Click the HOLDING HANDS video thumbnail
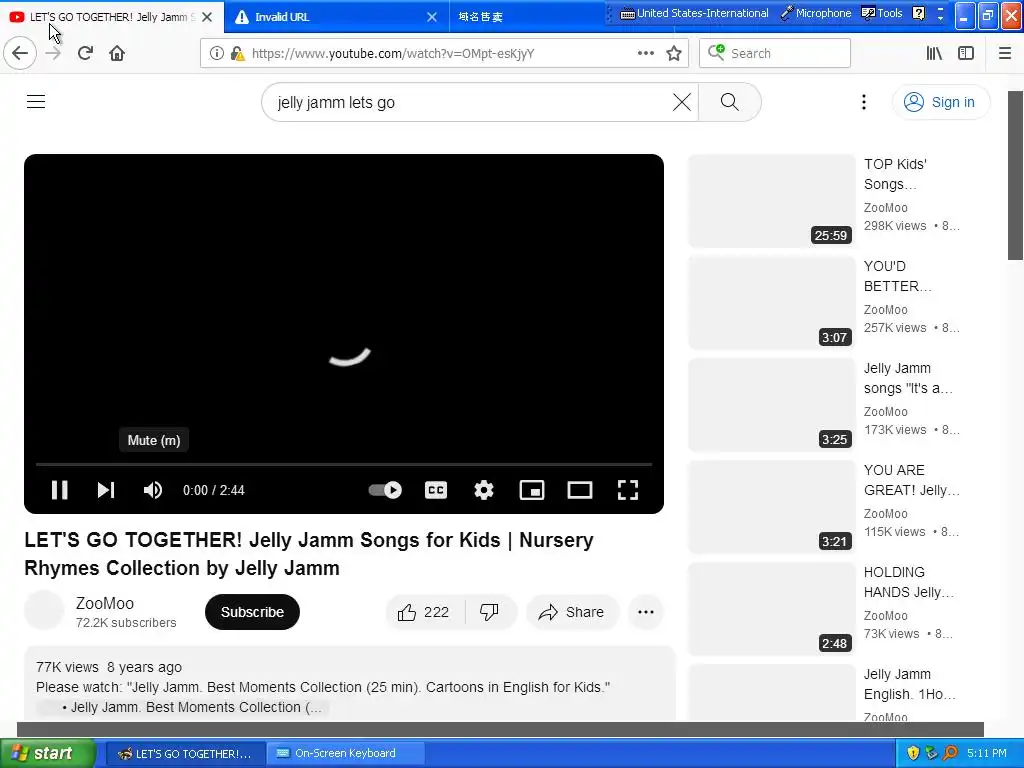1024x768 pixels. coord(772,609)
